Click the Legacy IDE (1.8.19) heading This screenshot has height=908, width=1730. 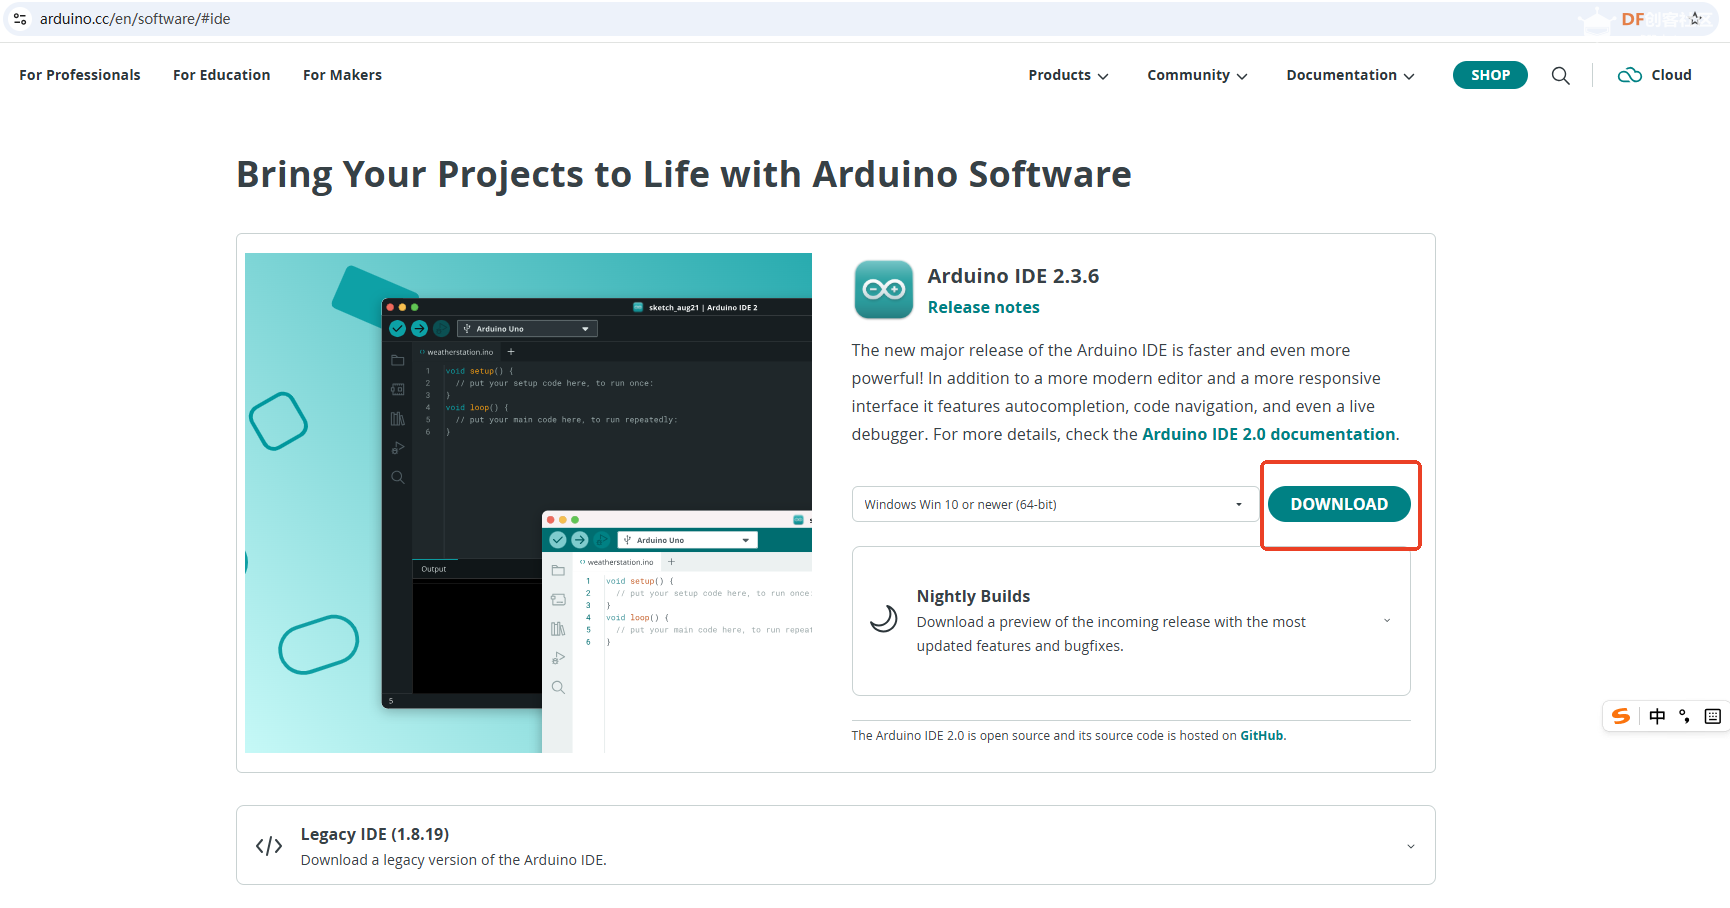click(375, 834)
